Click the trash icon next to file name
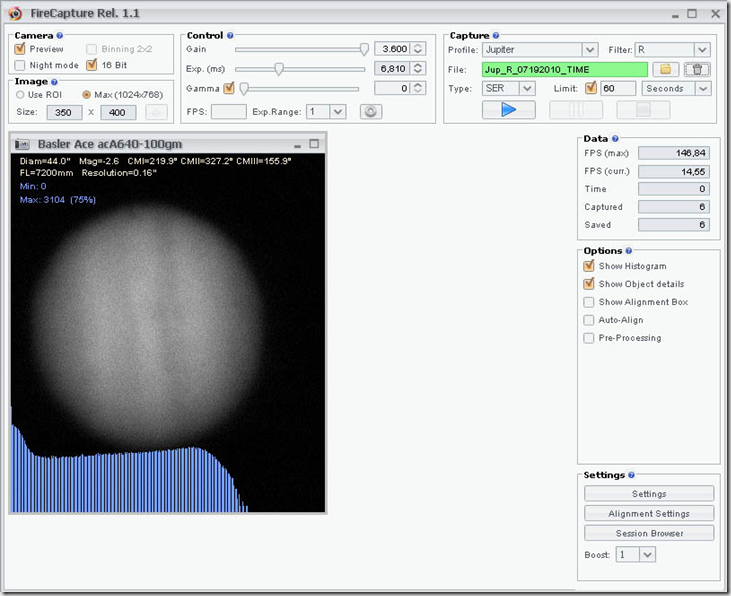Screen dimensions: 731x596 (x=697, y=69)
